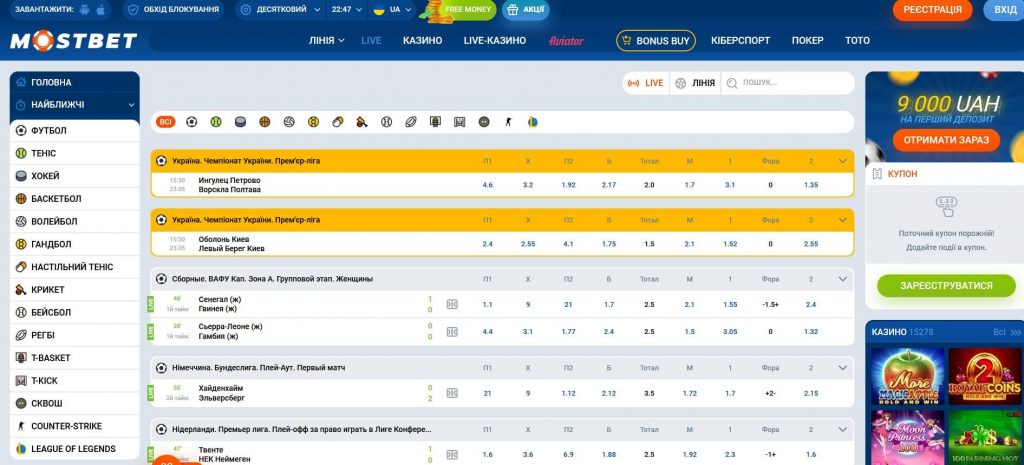Viewport: 1024px width, 465px height.
Task: Go to КАЗИНО in the top navigation
Action: (x=423, y=40)
